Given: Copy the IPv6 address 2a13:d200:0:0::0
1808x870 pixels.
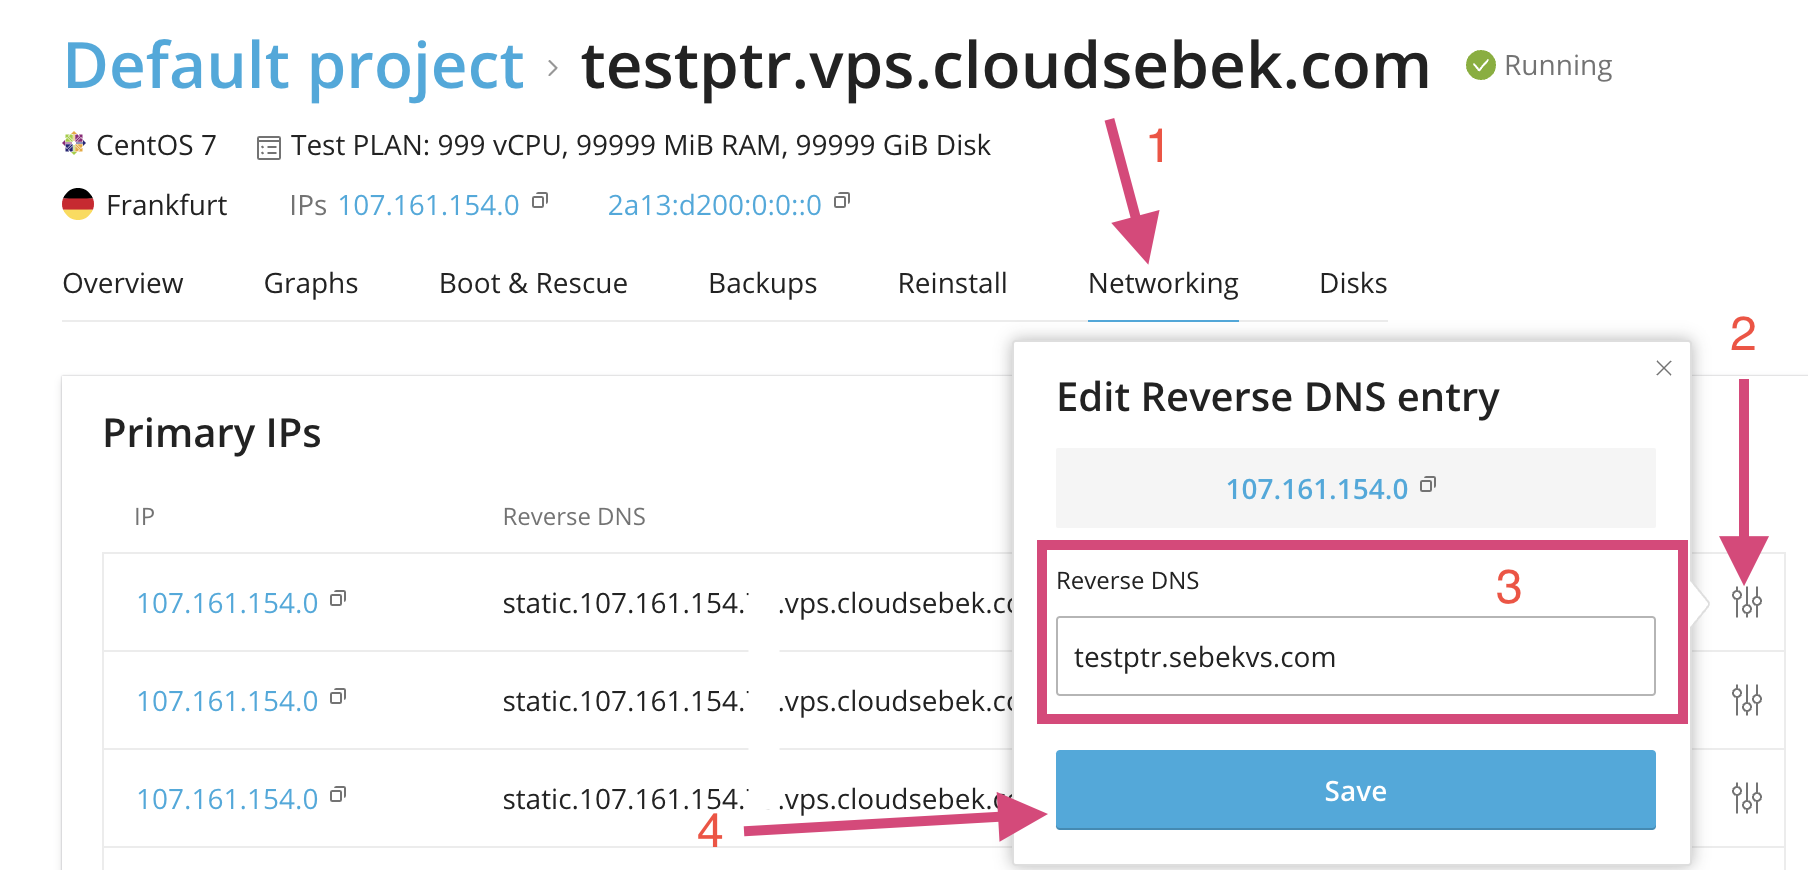Looking at the screenshot, I should 842,201.
